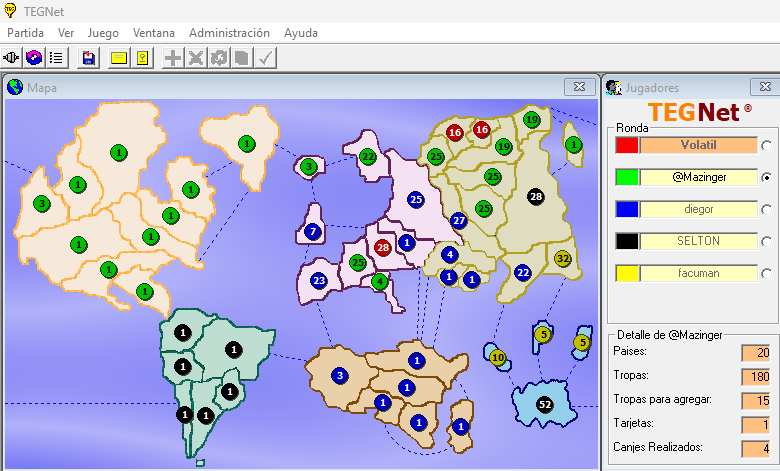Open the Partida menu
Screen dimensions: 780x471
26,33
